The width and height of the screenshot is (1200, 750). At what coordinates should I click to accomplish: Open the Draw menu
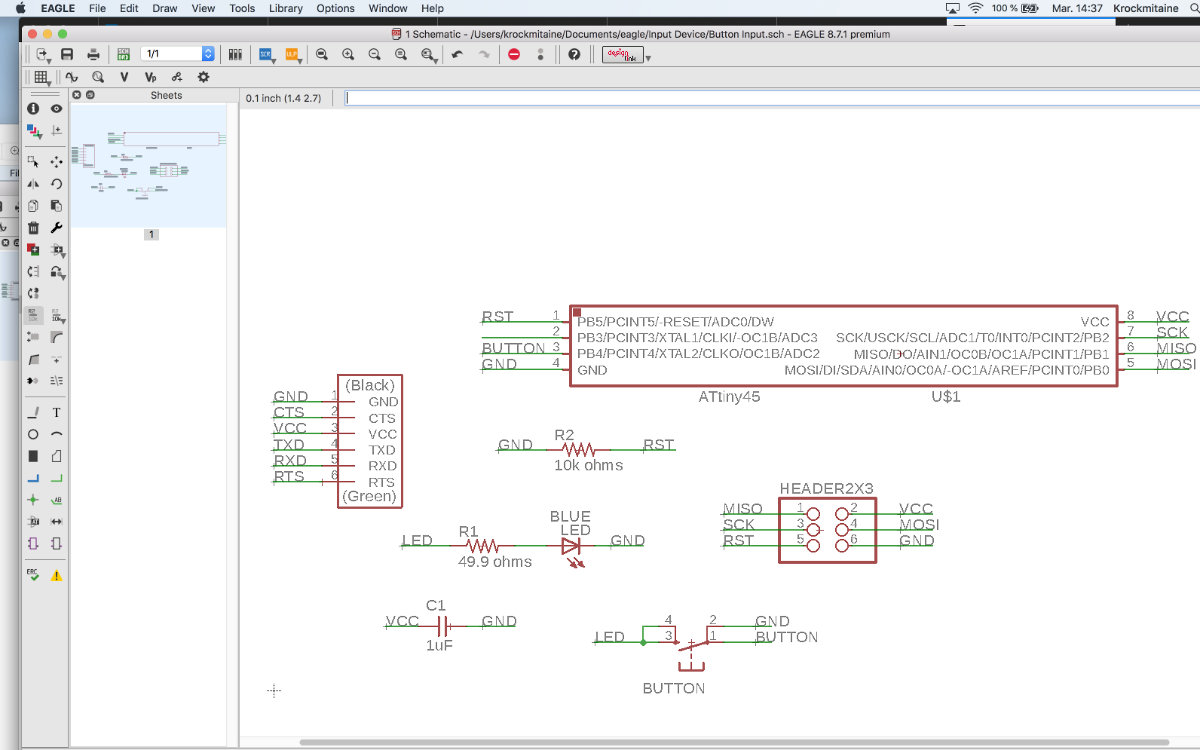[165, 8]
